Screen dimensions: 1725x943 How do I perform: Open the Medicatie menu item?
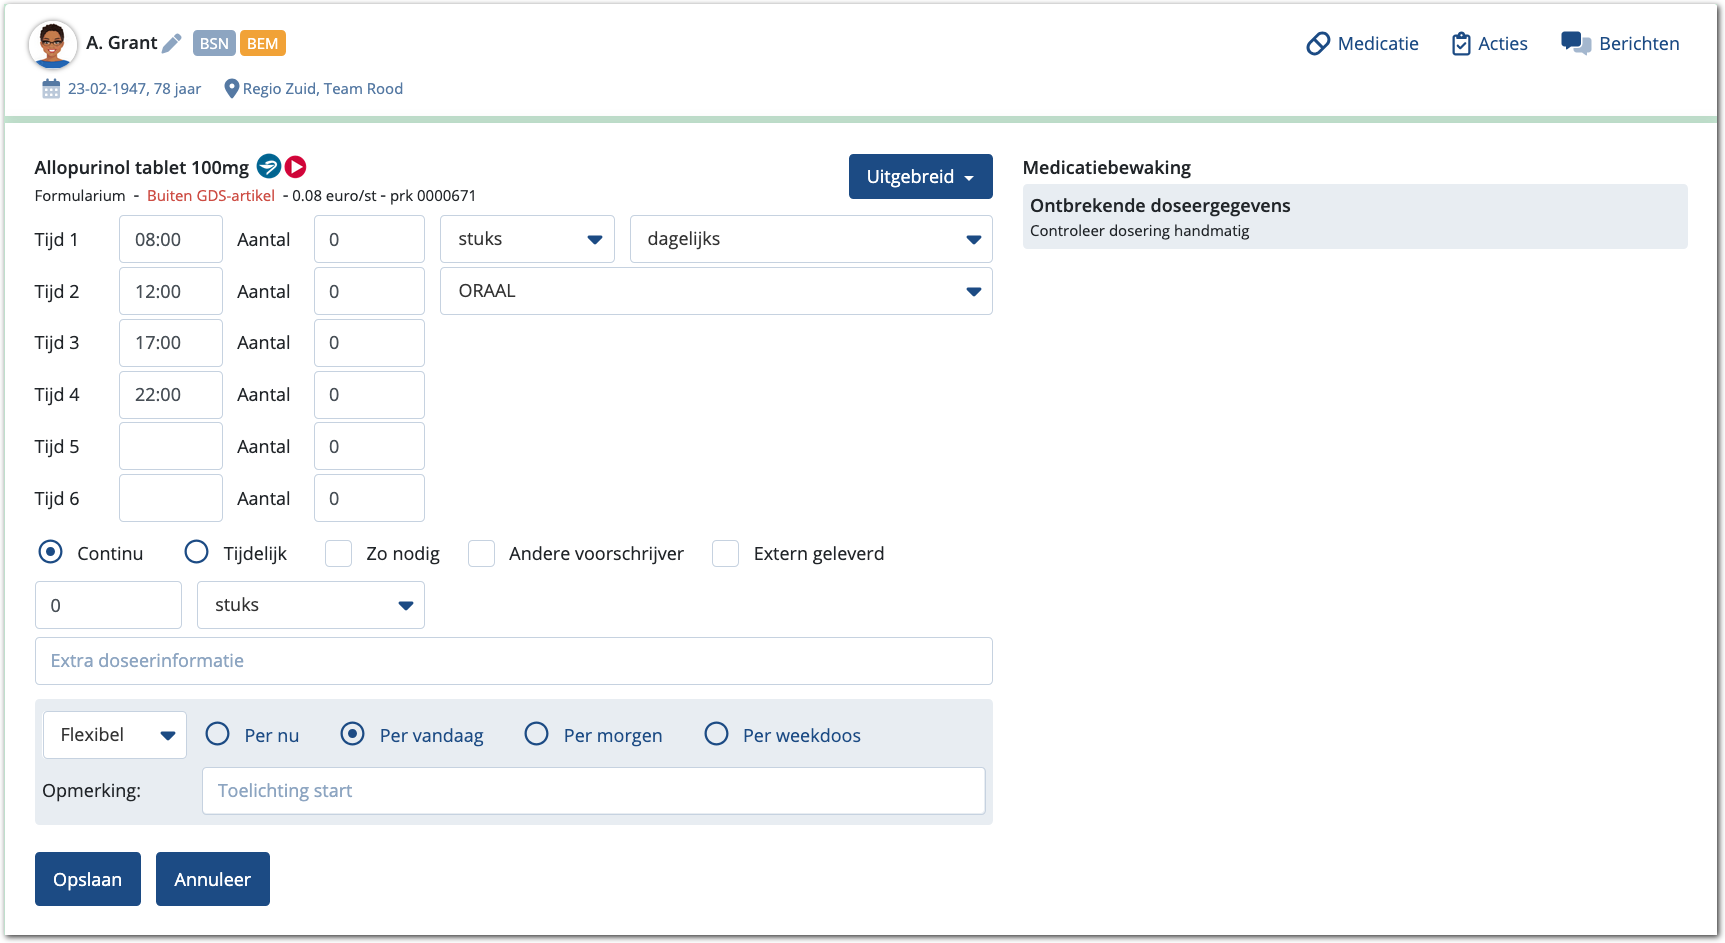1362,43
